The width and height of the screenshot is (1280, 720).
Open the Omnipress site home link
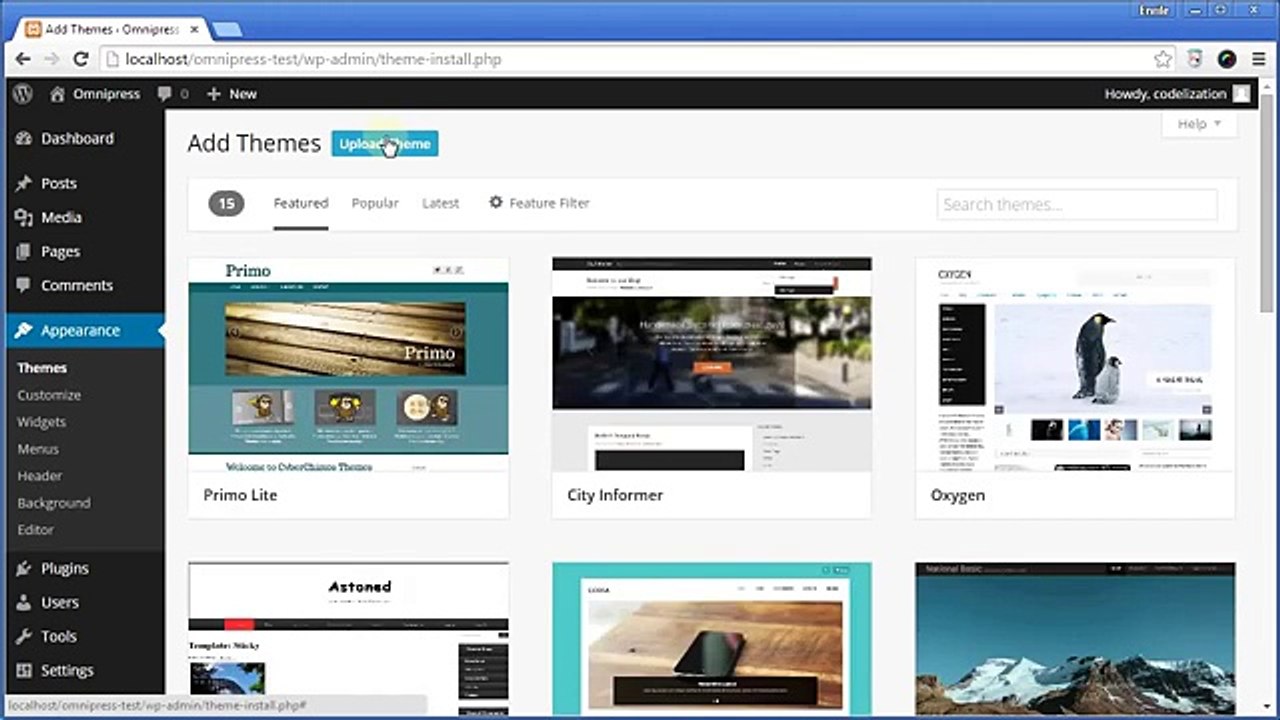[94, 93]
